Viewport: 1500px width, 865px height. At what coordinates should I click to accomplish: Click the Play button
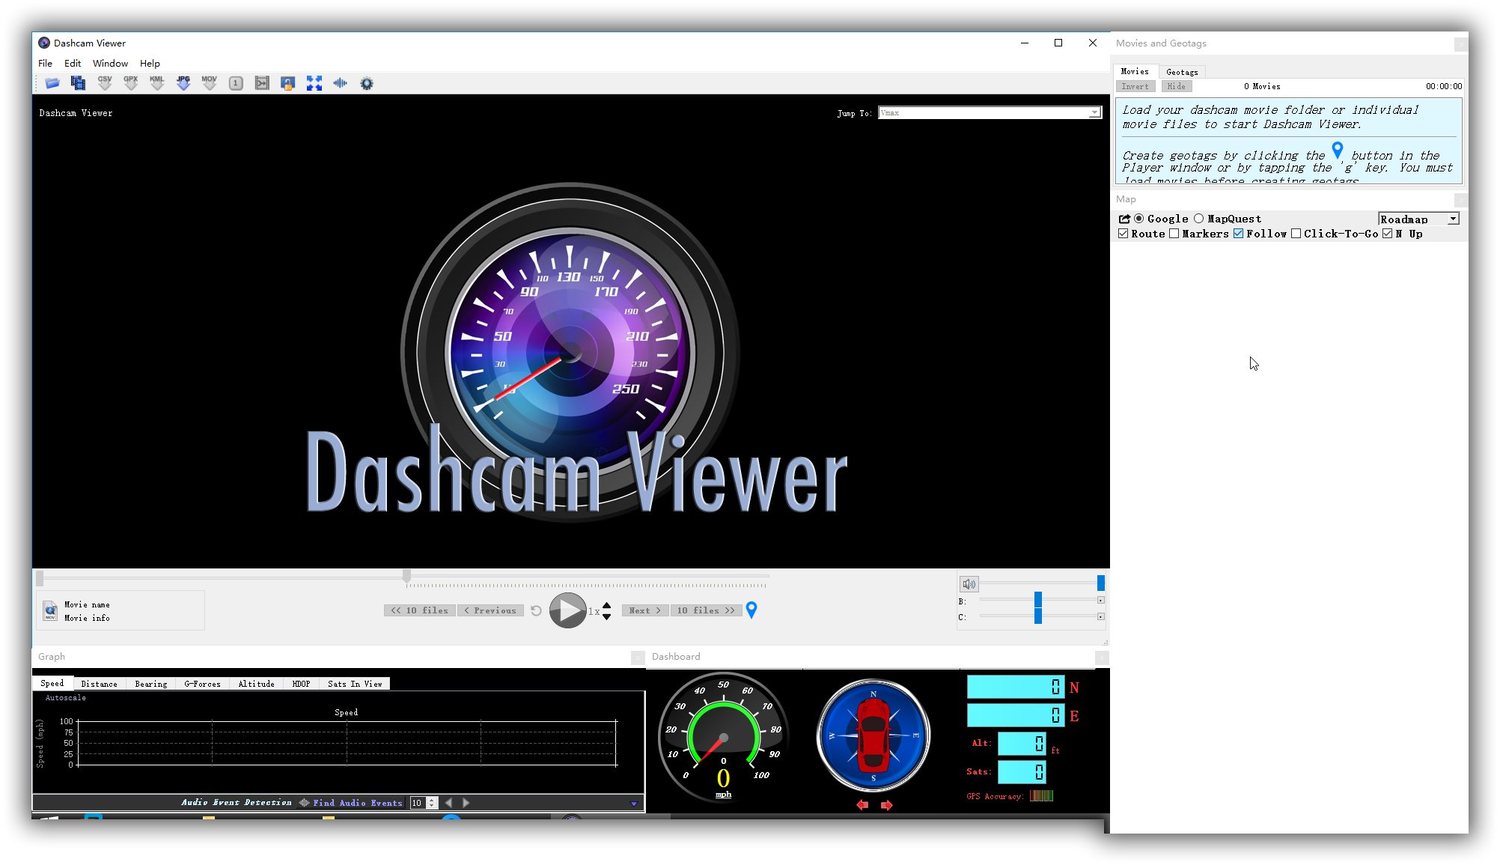[x=568, y=610]
